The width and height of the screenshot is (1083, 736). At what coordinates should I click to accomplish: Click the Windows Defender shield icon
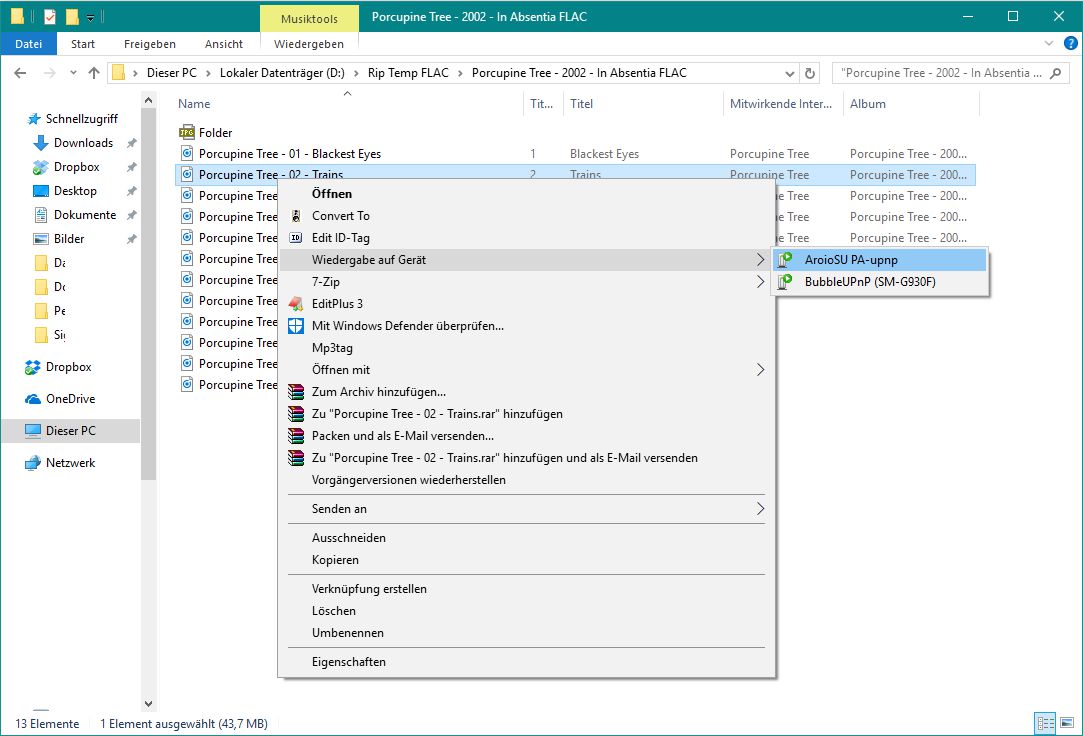296,326
